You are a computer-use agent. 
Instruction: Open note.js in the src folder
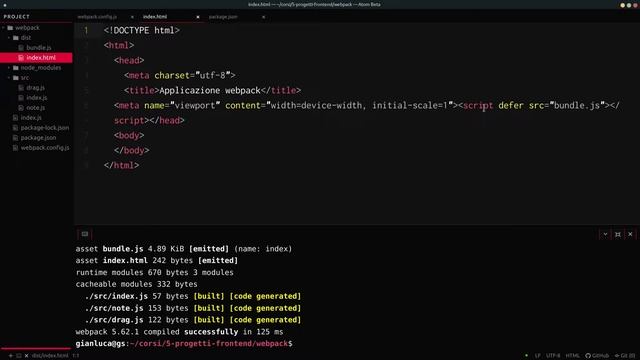tap(35, 108)
